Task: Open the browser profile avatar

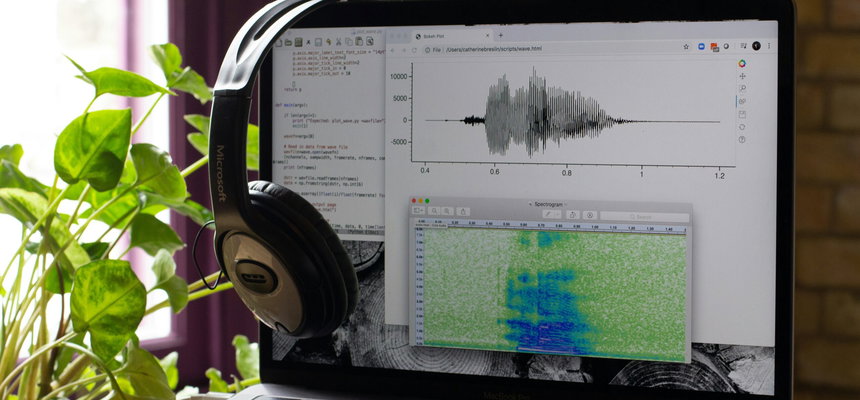Action: click(756, 46)
